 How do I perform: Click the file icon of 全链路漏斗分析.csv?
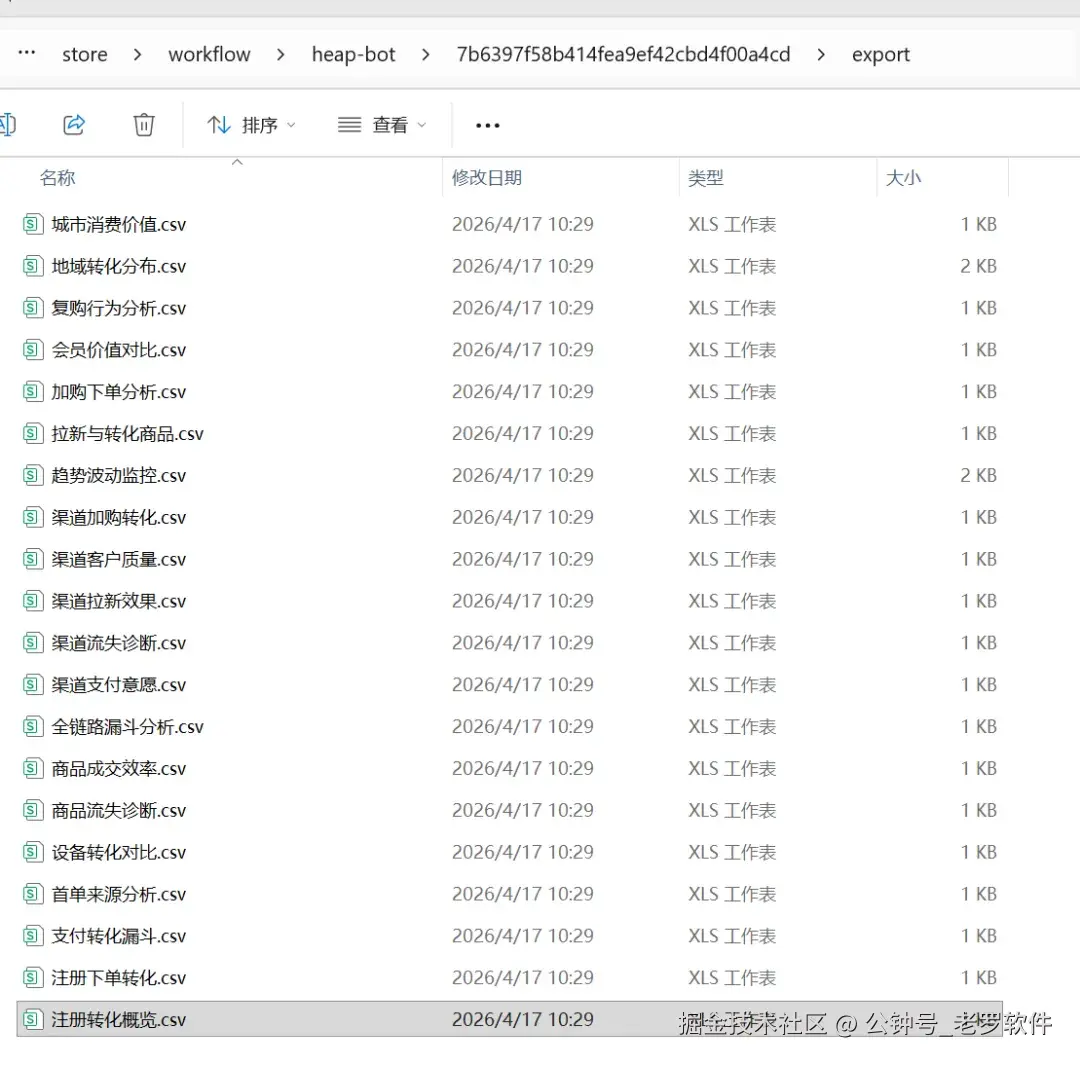pos(33,727)
